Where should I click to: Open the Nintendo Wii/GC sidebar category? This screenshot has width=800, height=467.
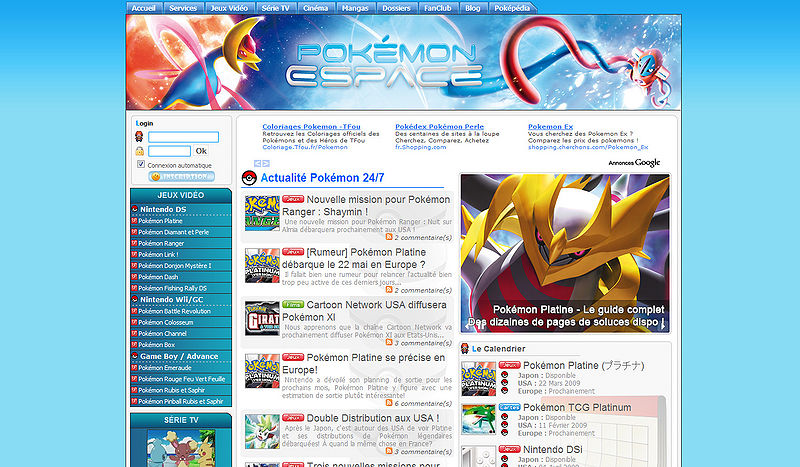point(171,300)
